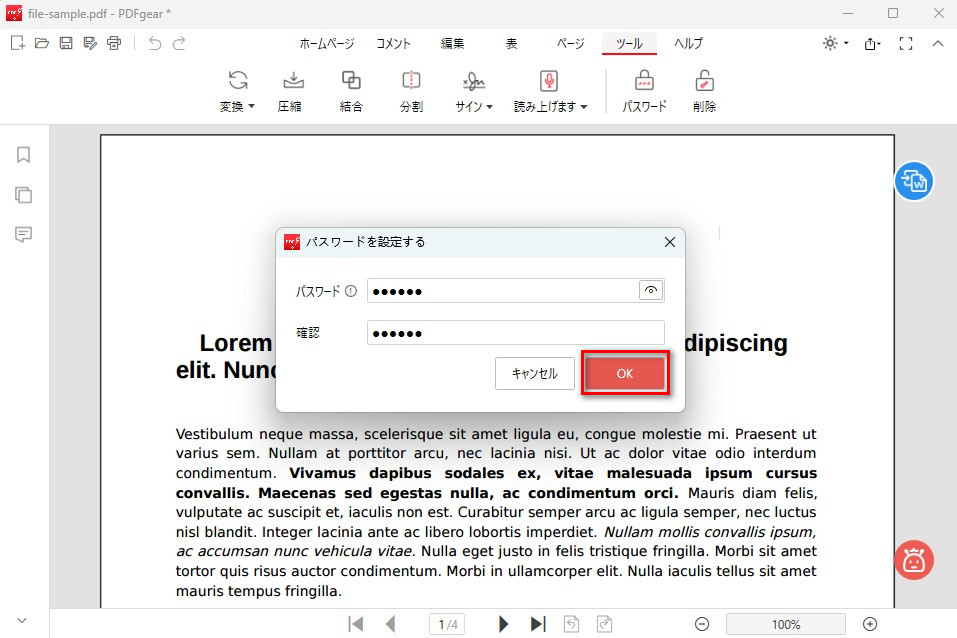
Task: Rotate page clockwise icon
Action: (604, 624)
